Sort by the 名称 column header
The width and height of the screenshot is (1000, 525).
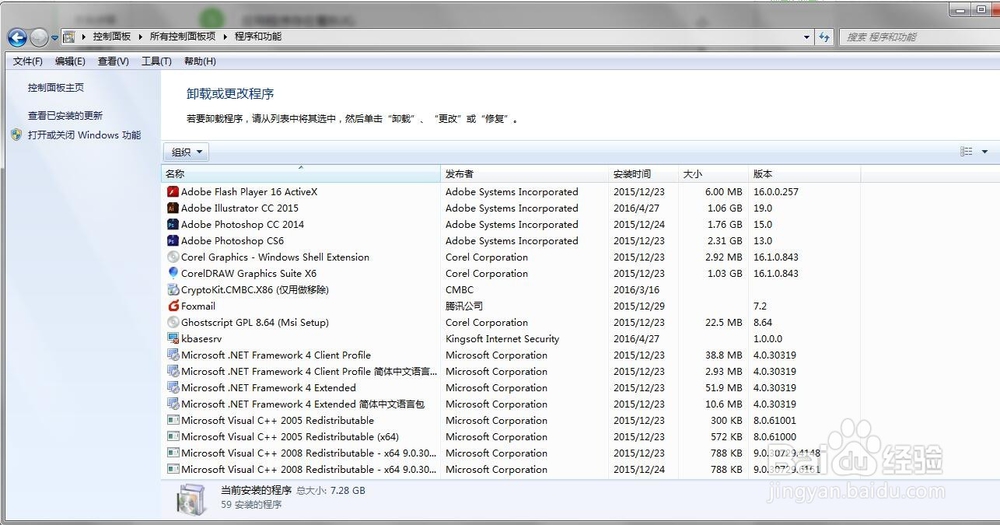[x=300, y=174]
